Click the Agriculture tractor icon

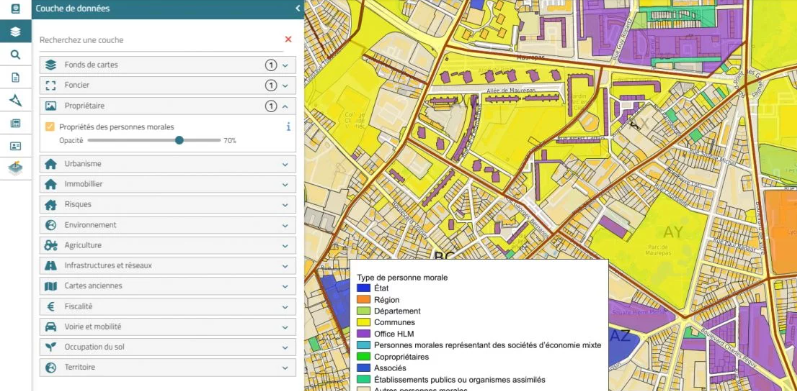coord(50,245)
